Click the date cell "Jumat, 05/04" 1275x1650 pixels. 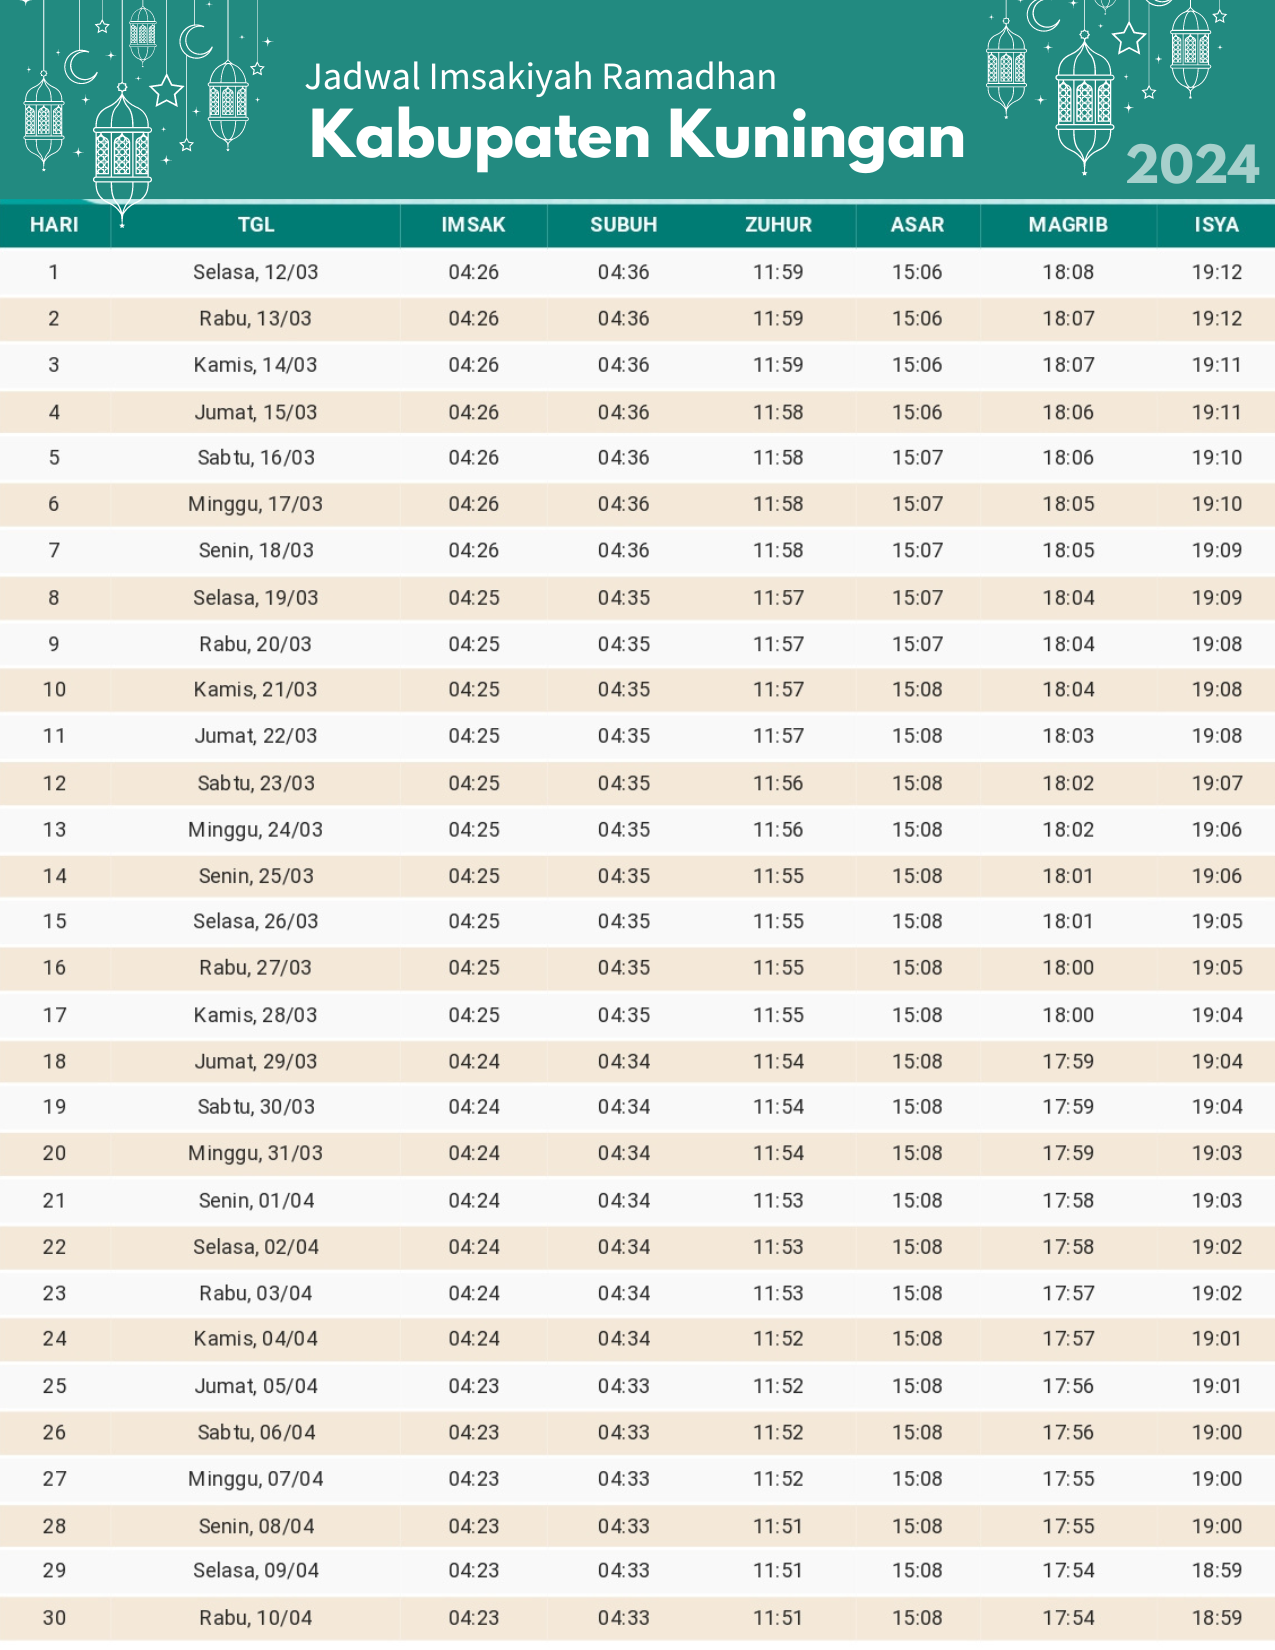point(256,1386)
